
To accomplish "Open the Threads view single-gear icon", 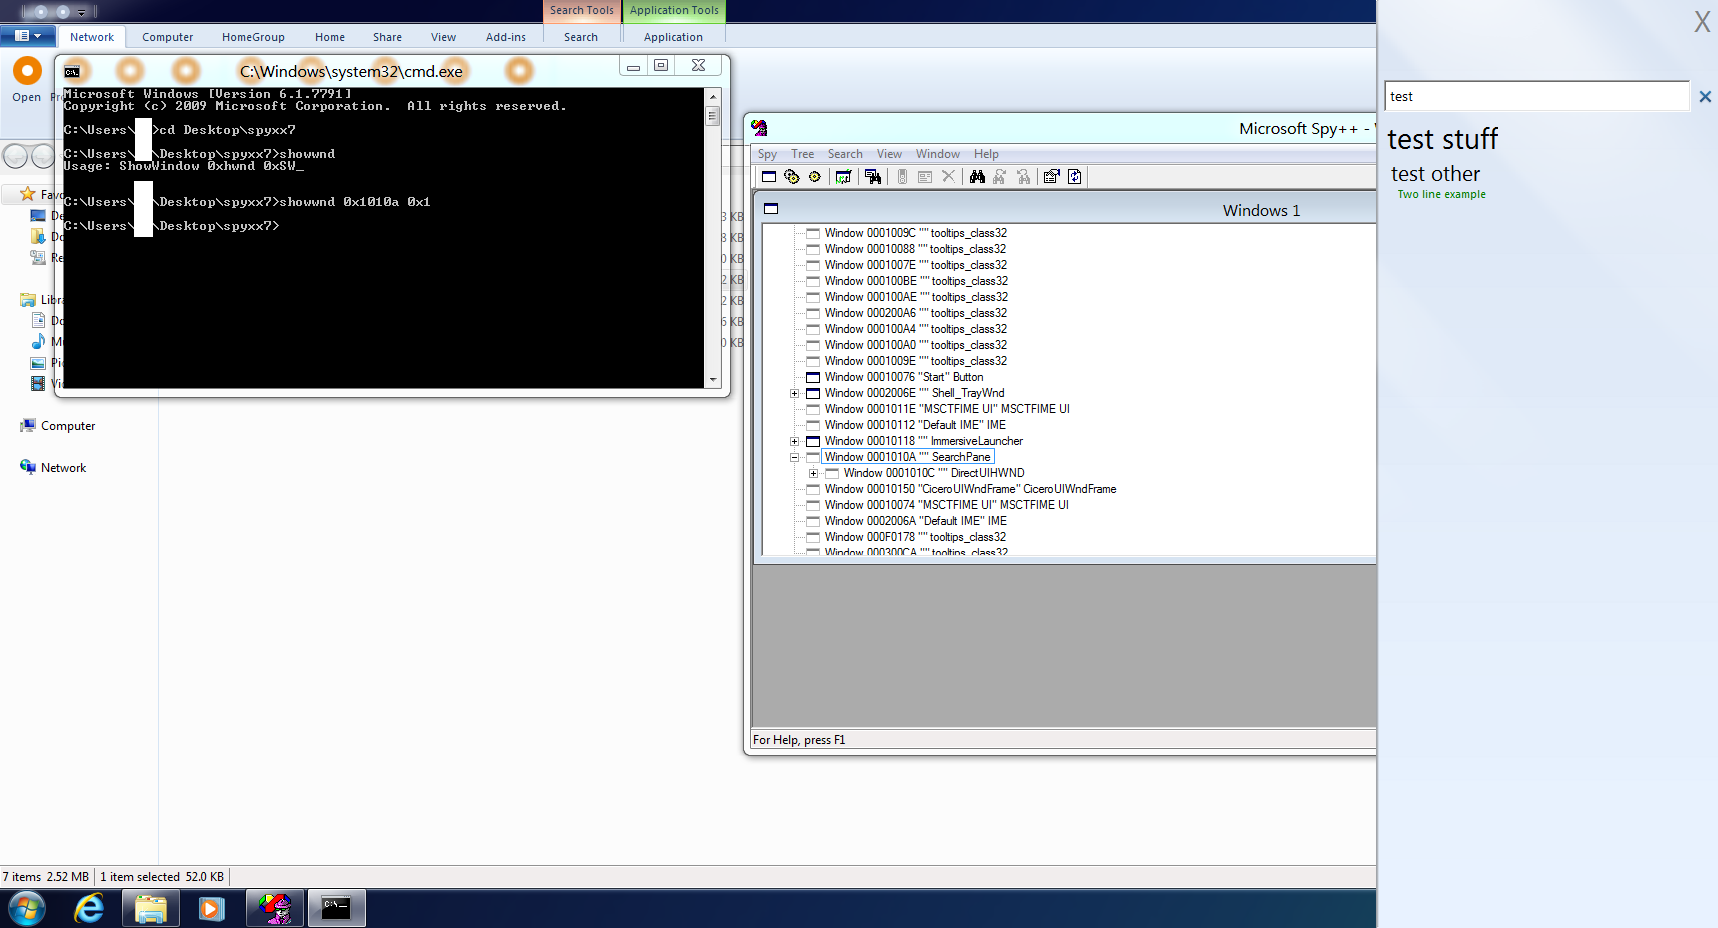I will coord(815,177).
